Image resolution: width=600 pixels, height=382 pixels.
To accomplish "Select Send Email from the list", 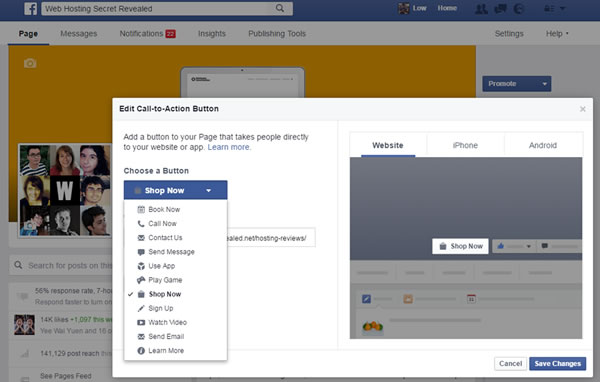I will (x=176, y=337).
